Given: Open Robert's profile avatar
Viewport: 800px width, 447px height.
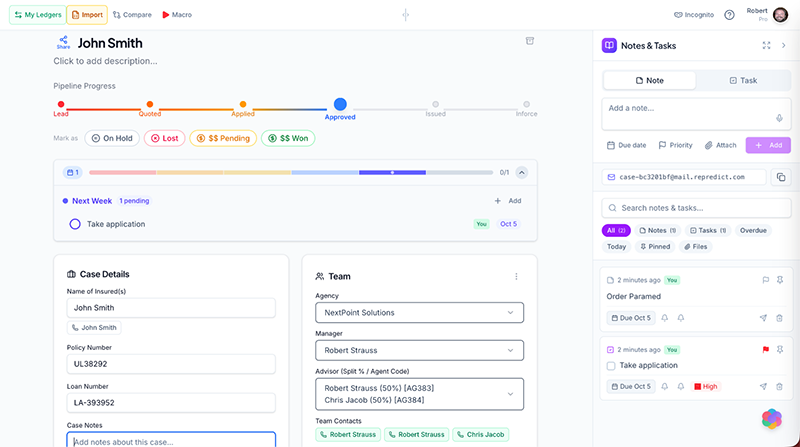Looking at the screenshot, I should pos(780,15).
